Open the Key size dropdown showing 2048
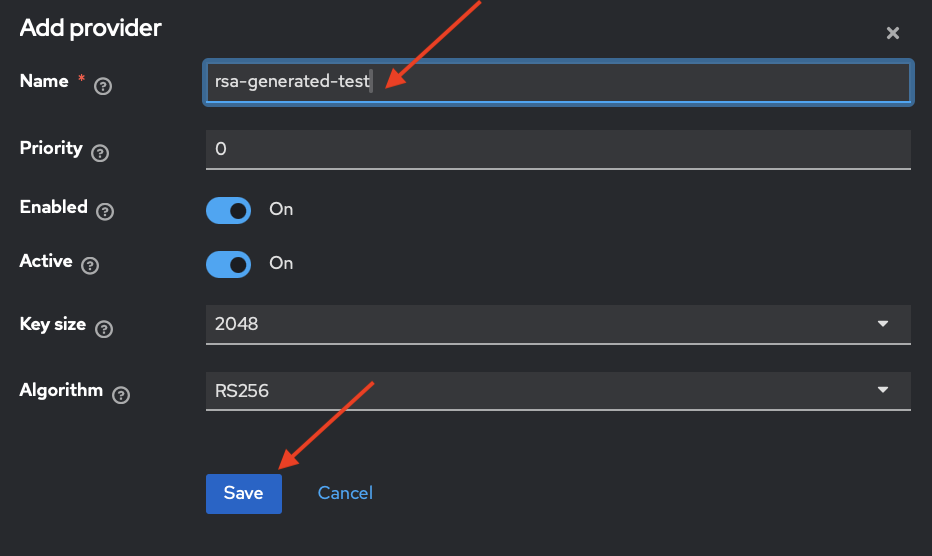This screenshot has height=556, width=932. (x=558, y=324)
